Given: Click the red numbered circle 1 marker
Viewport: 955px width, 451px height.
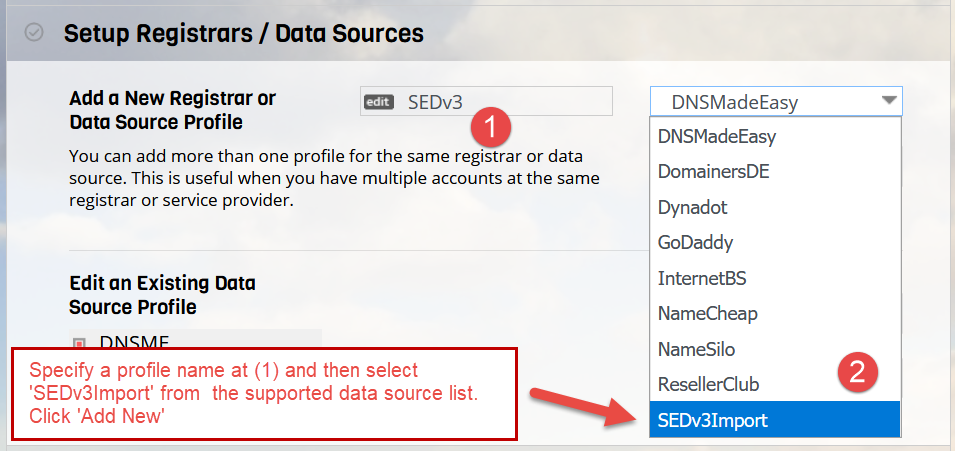Looking at the screenshot, I should click(491, 127).
